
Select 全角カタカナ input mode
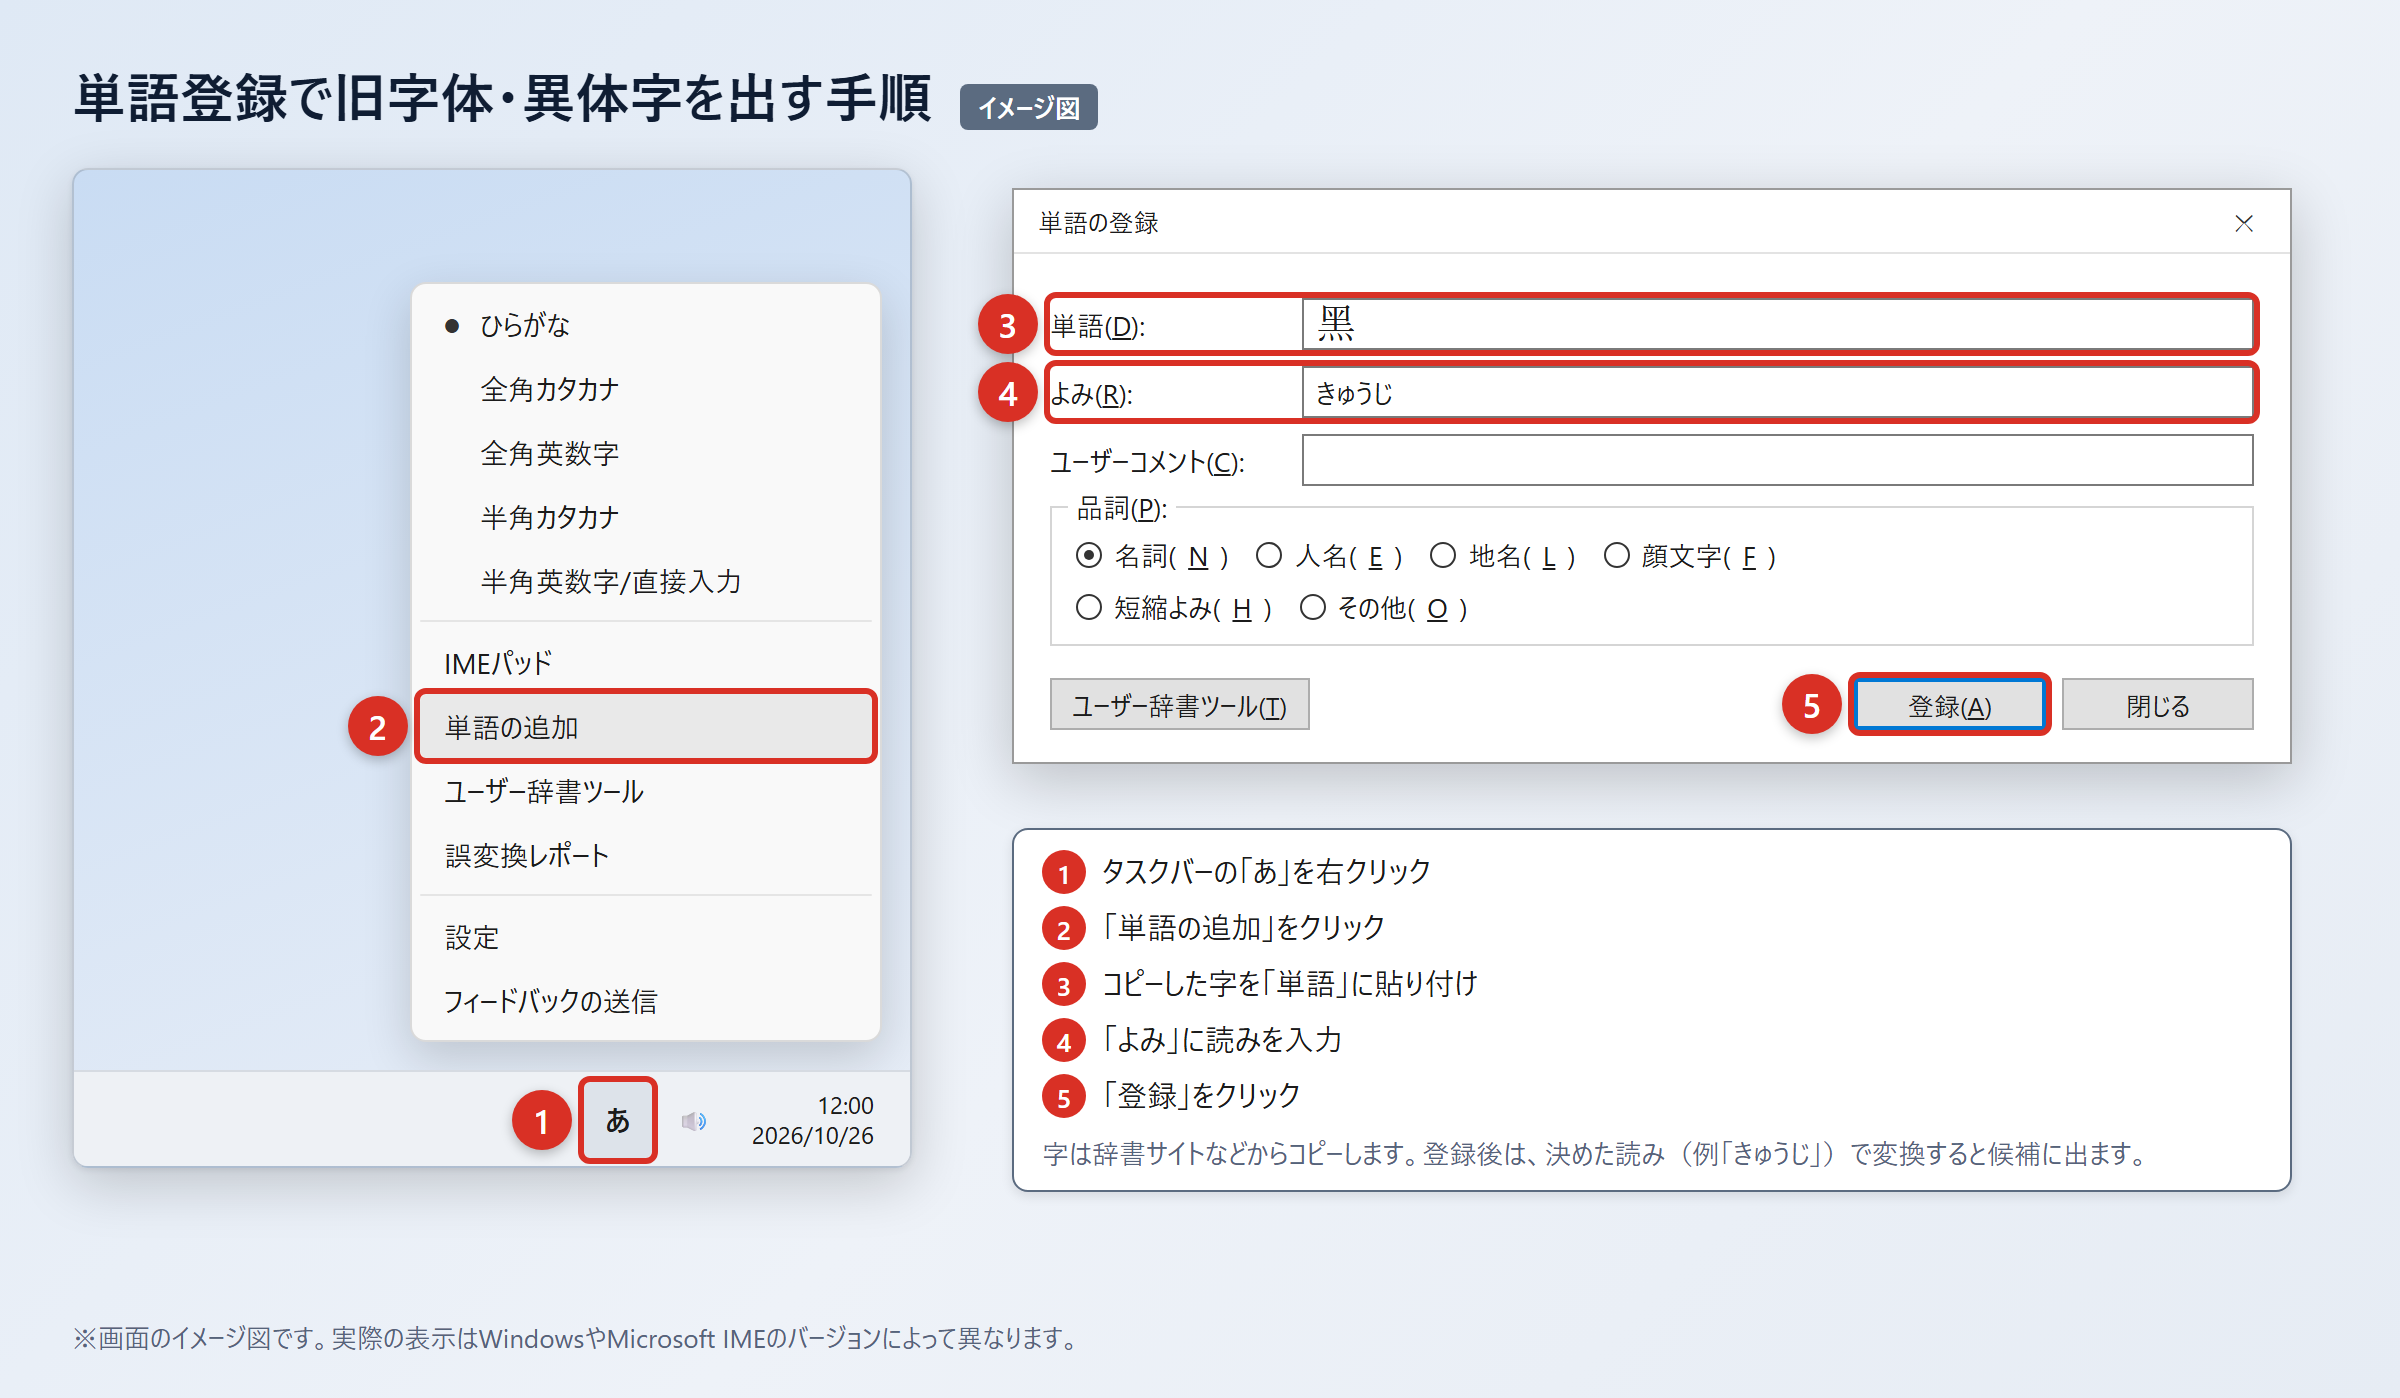646,389
